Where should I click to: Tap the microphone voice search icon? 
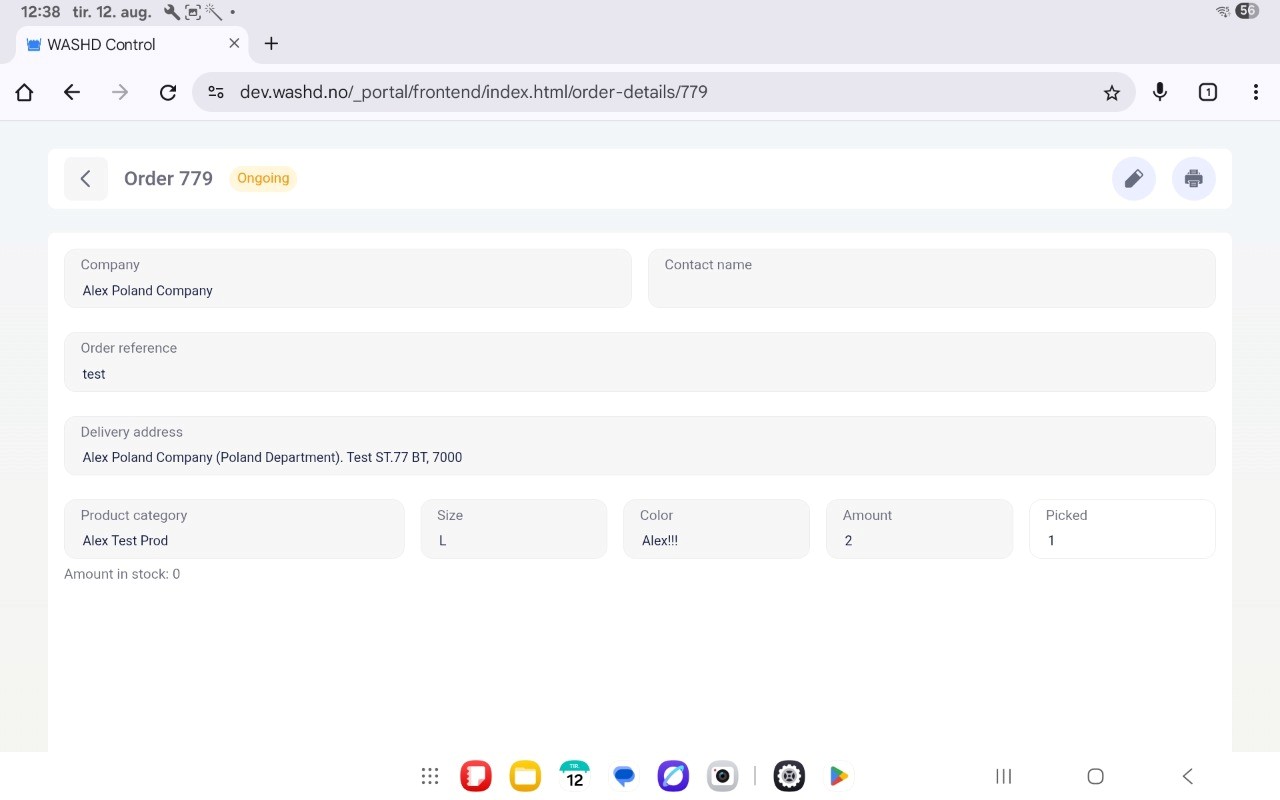[1159, 92]
